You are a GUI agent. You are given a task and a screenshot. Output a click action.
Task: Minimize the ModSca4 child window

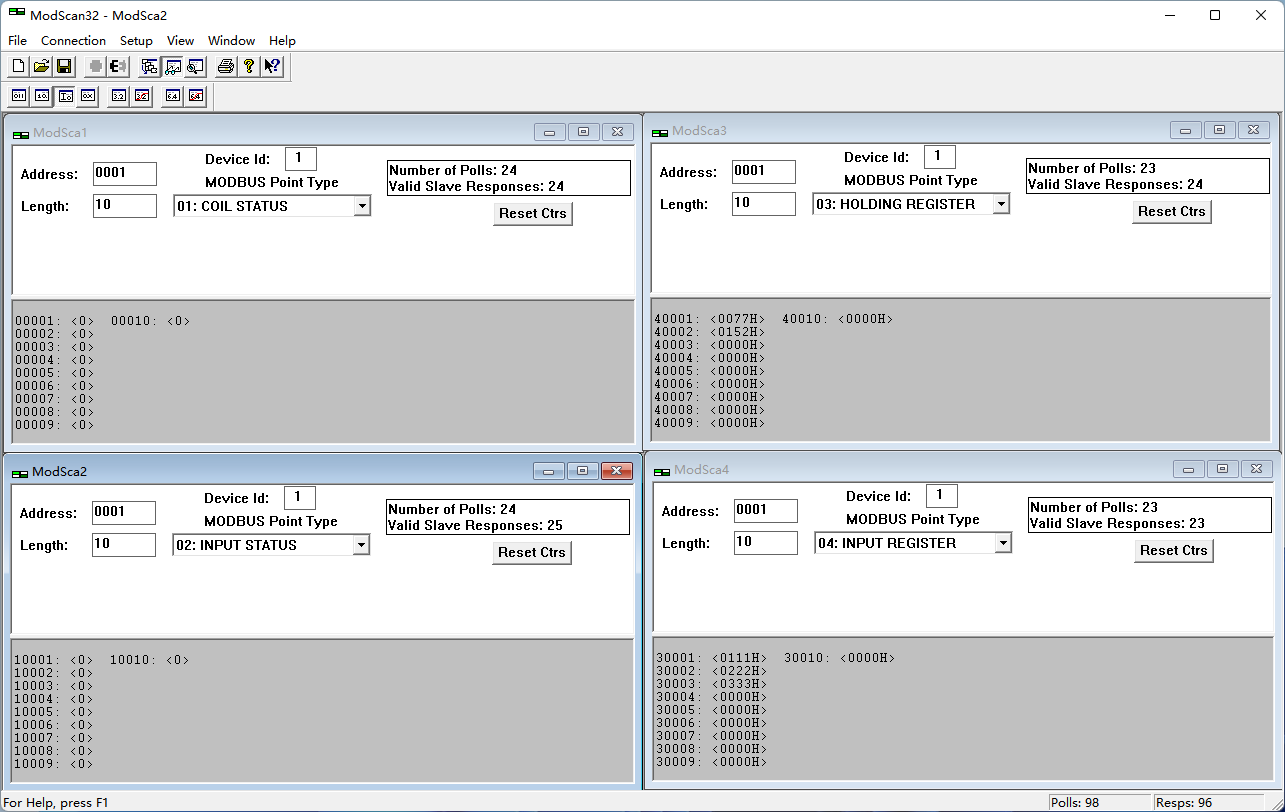point(1188,469)
